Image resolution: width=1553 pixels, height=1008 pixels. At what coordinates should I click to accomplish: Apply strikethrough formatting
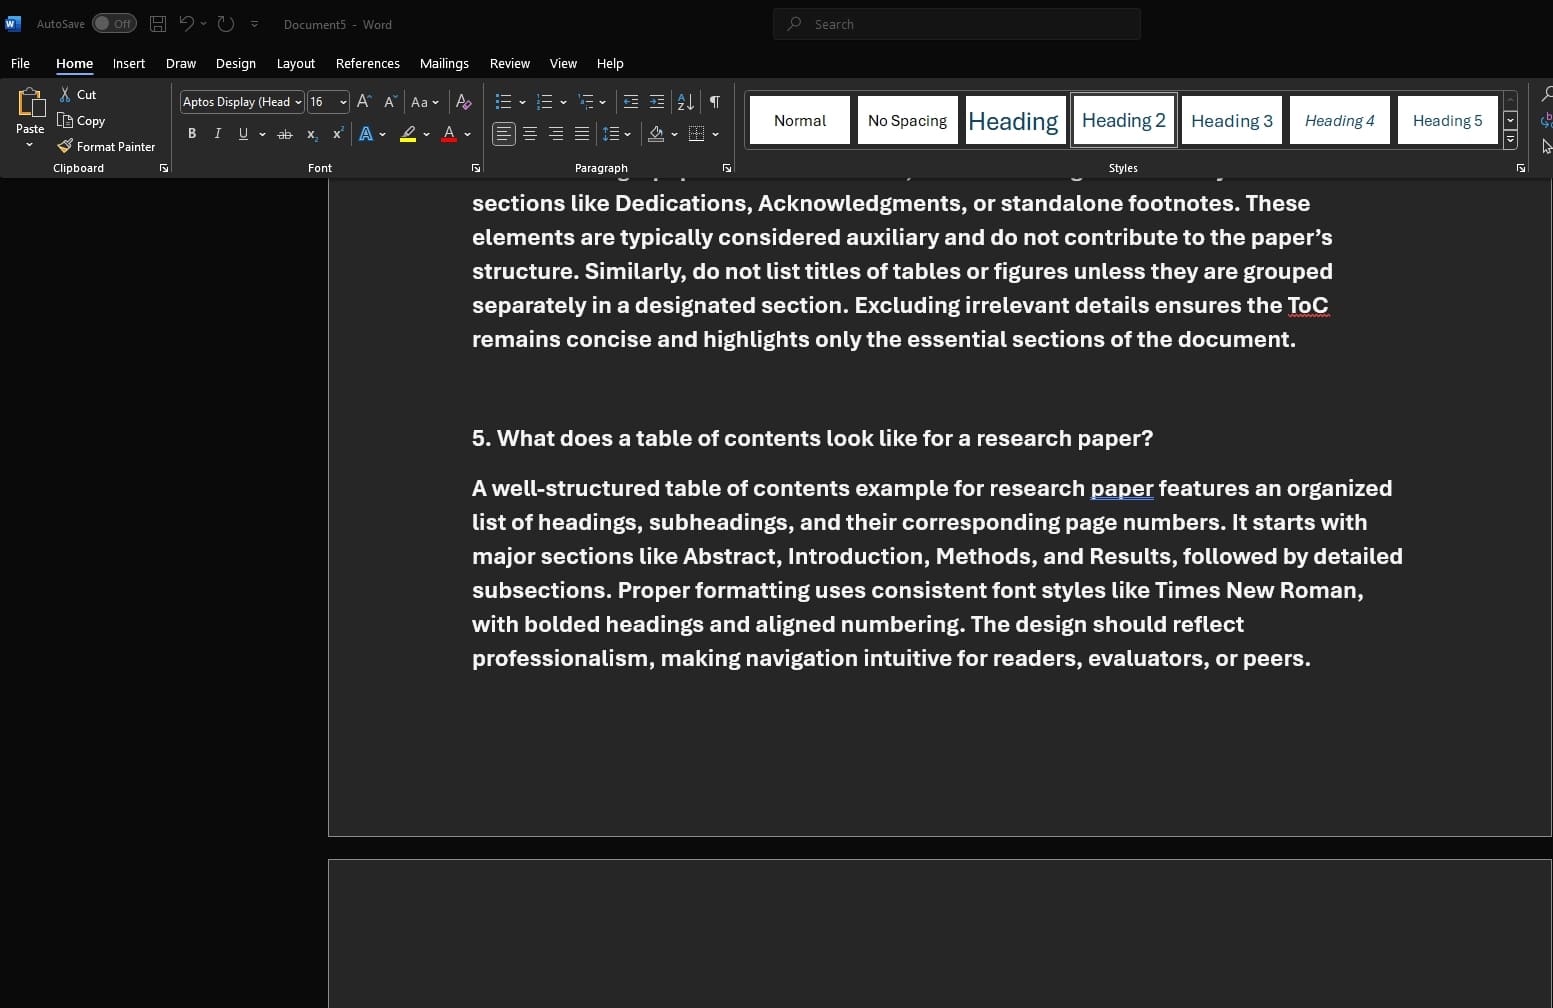pos(285,134)
